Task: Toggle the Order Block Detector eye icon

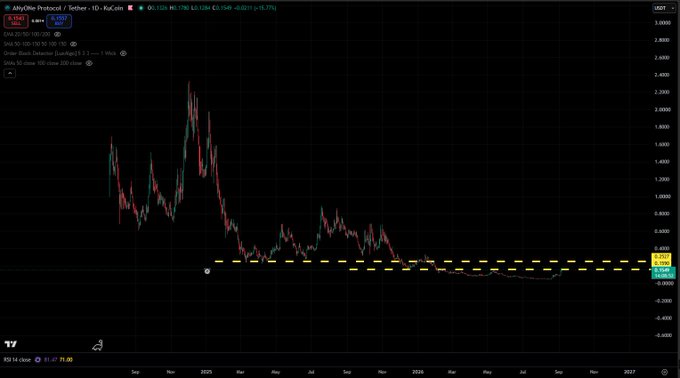Action: [123, 53]
